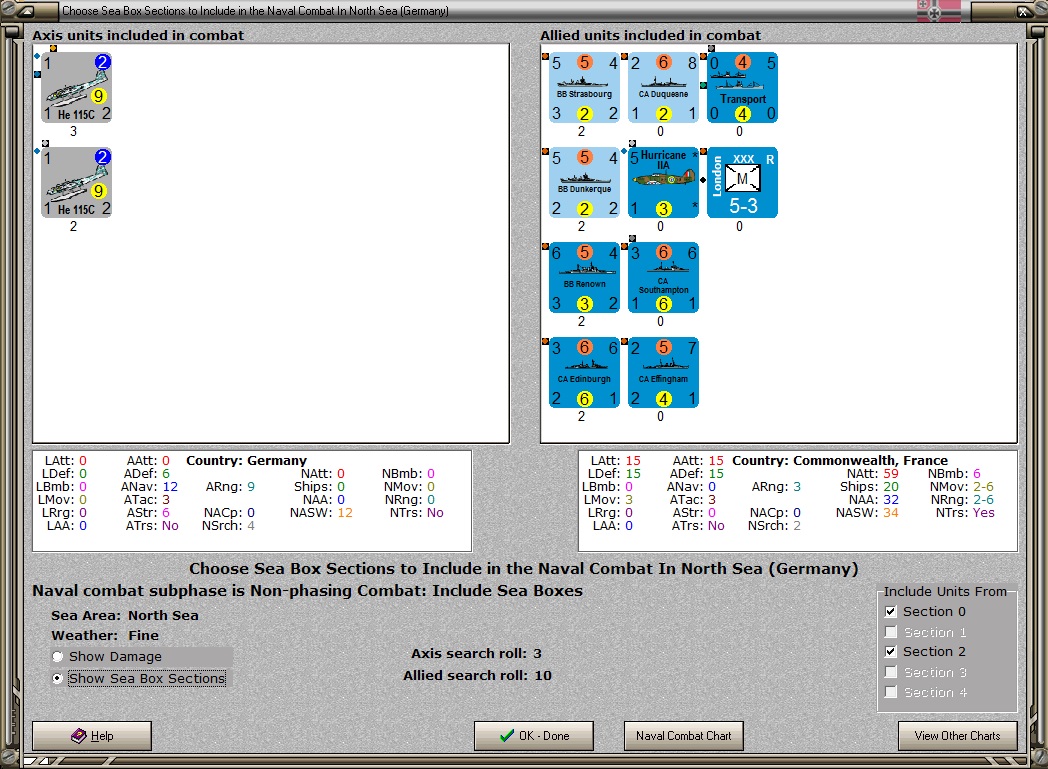The image size is (1048, 769).
Task: Select Show Sea Box Sections radio button
Action: (x=57, y=678)
